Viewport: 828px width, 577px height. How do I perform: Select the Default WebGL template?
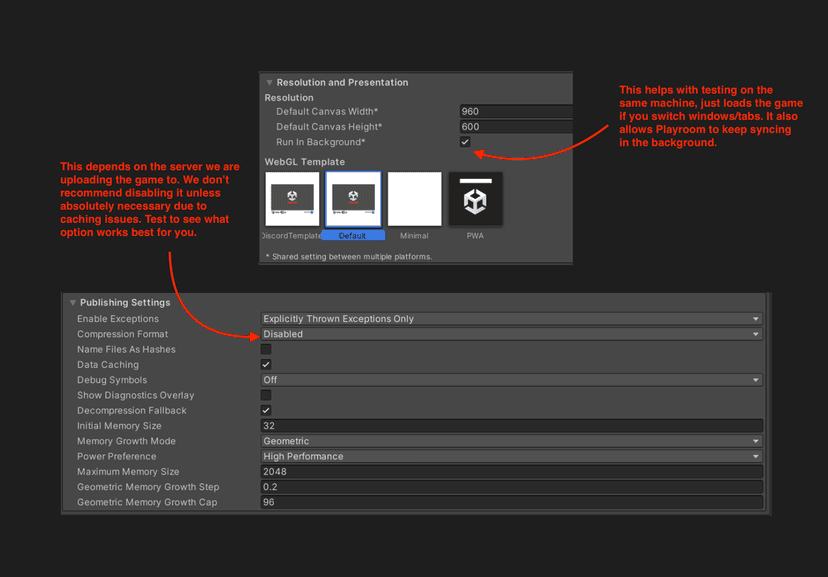point(353,199)
